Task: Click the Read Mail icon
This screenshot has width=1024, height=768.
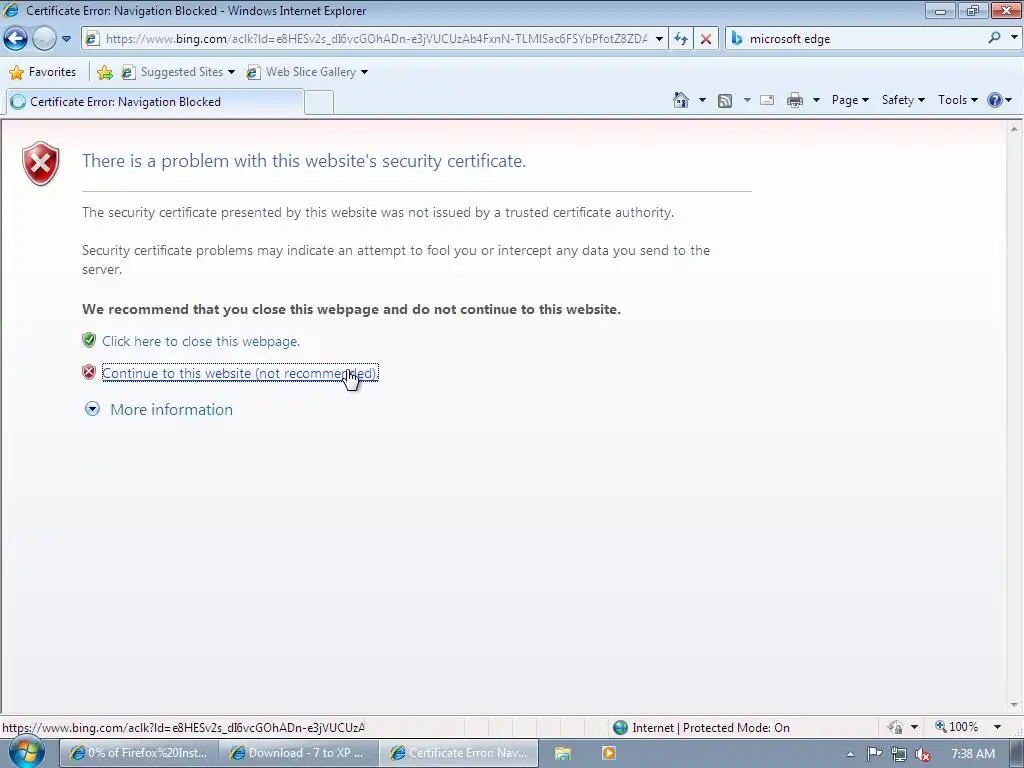Action: point(767,100)
